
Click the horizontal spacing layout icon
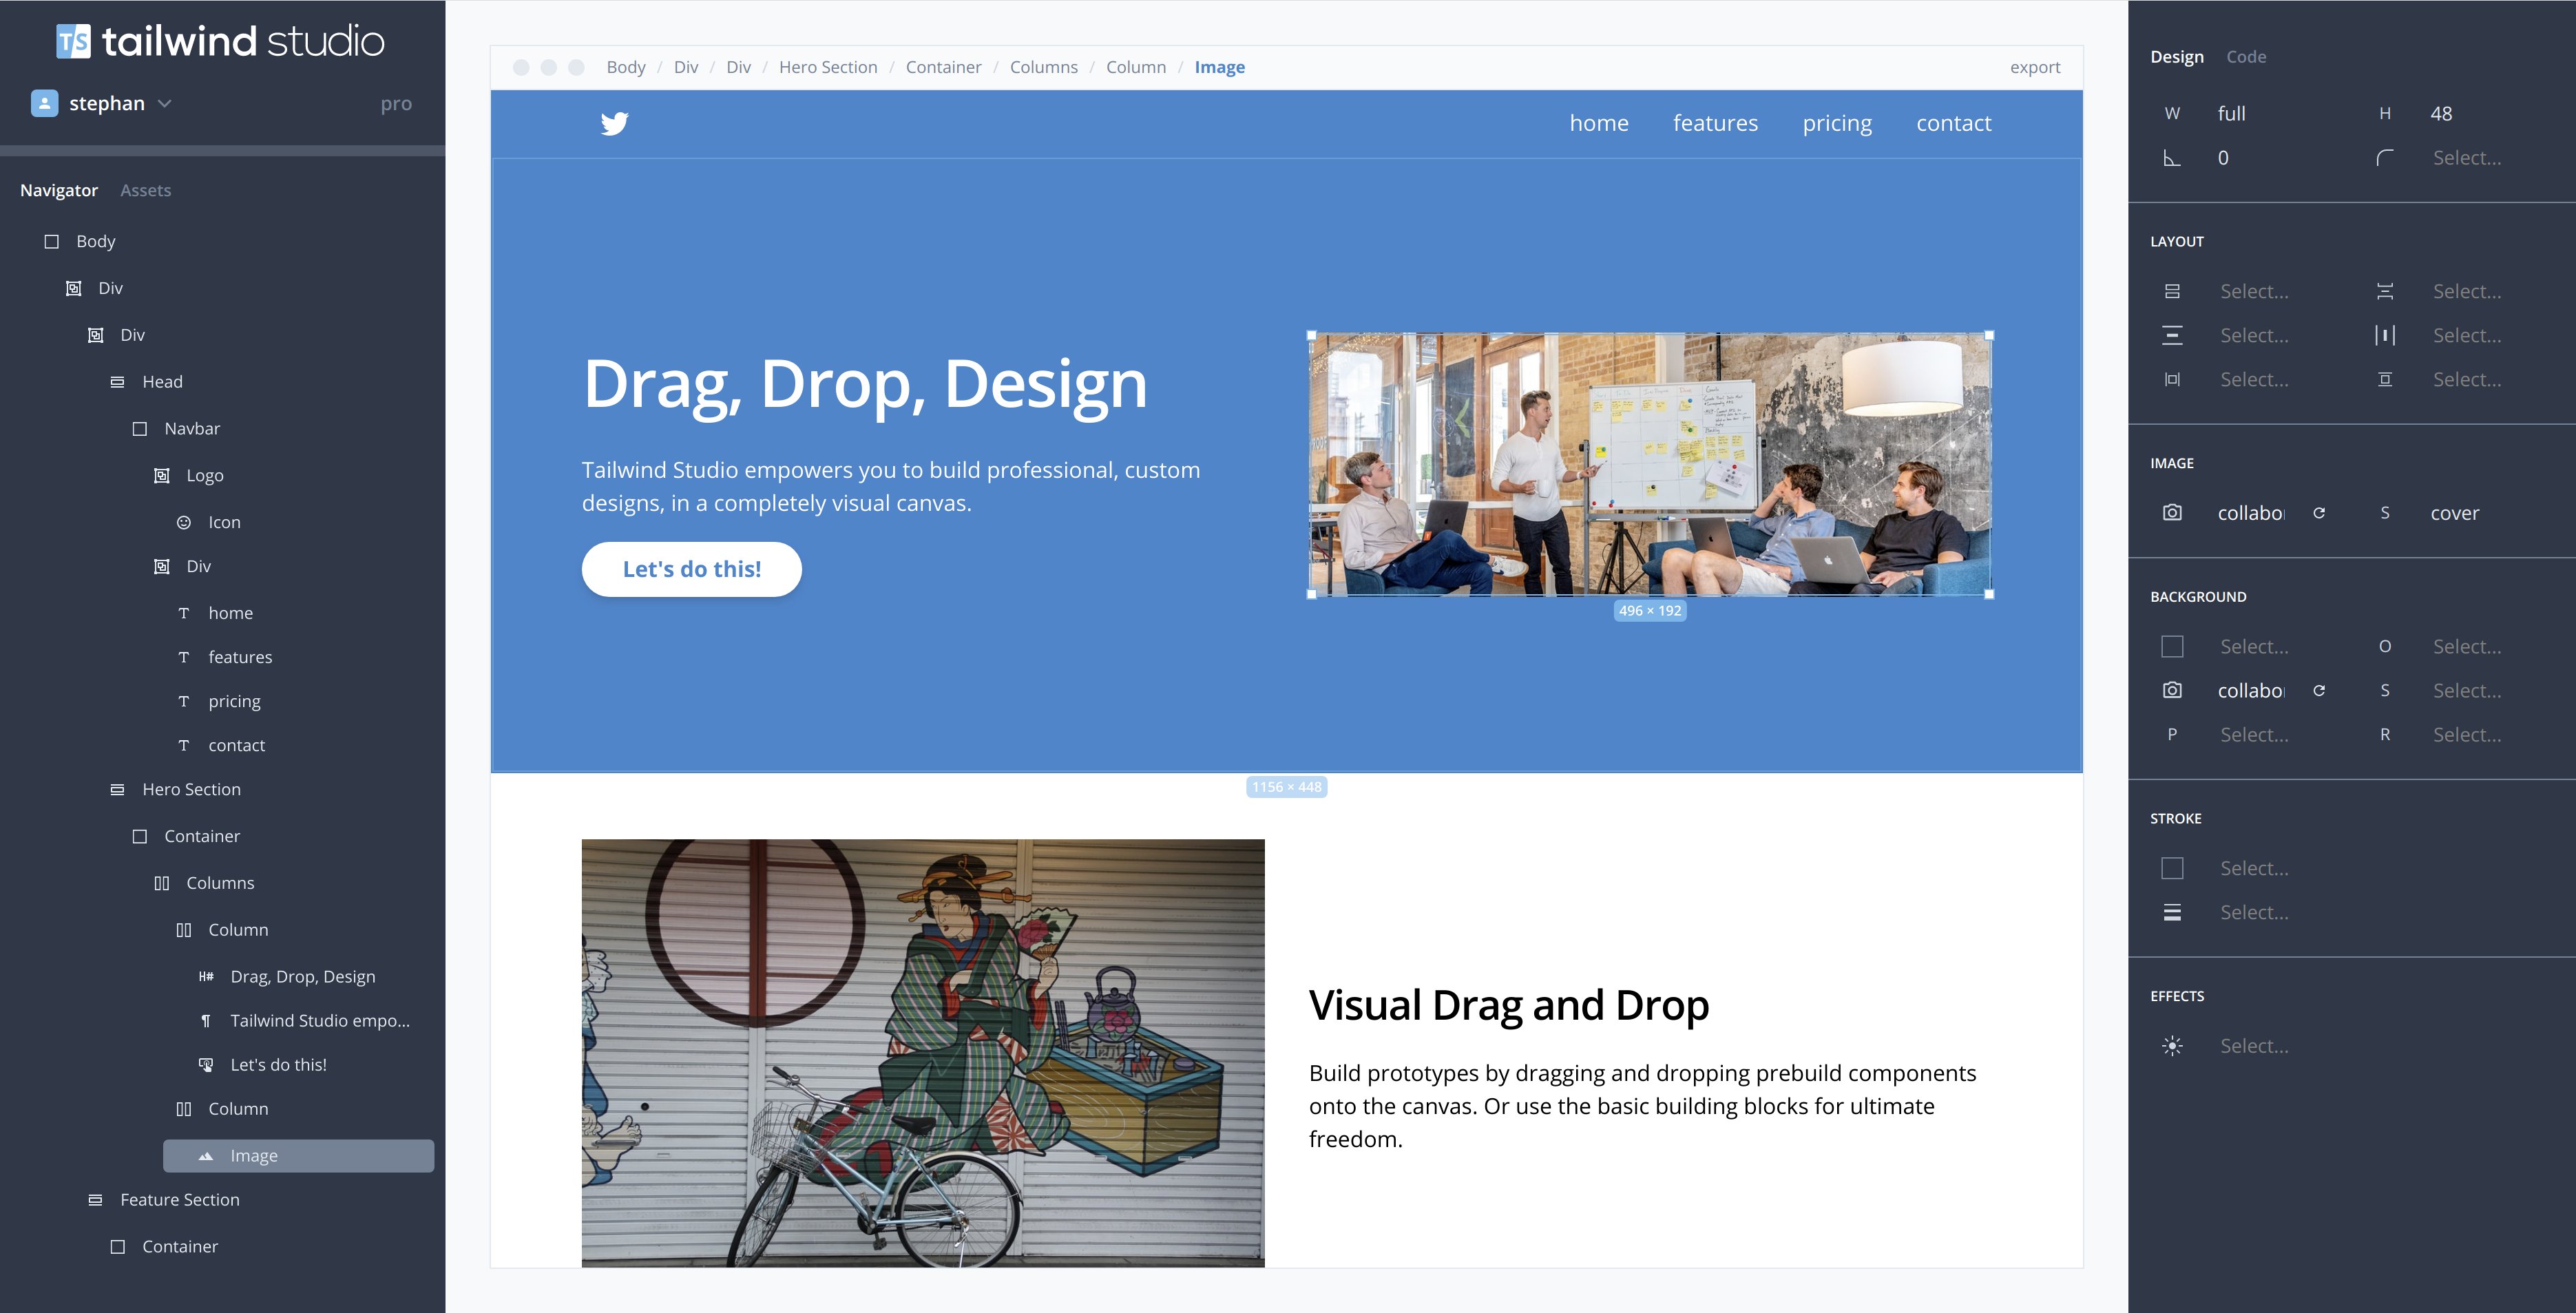2172,379
